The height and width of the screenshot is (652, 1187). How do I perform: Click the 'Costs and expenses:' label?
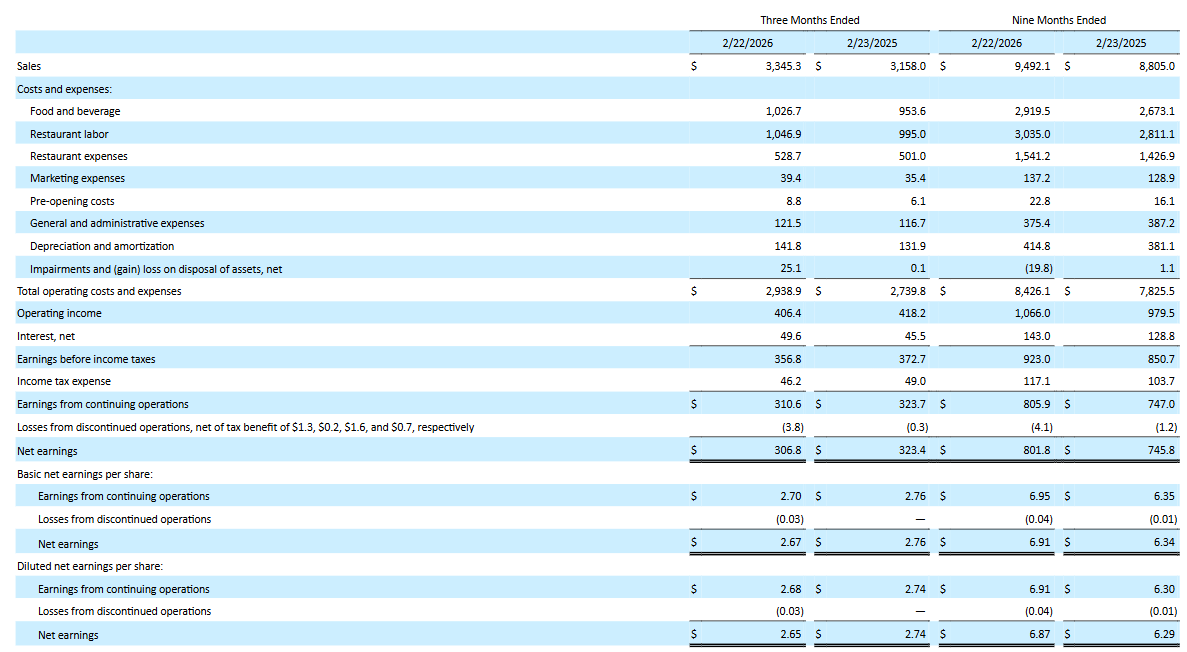64,89
